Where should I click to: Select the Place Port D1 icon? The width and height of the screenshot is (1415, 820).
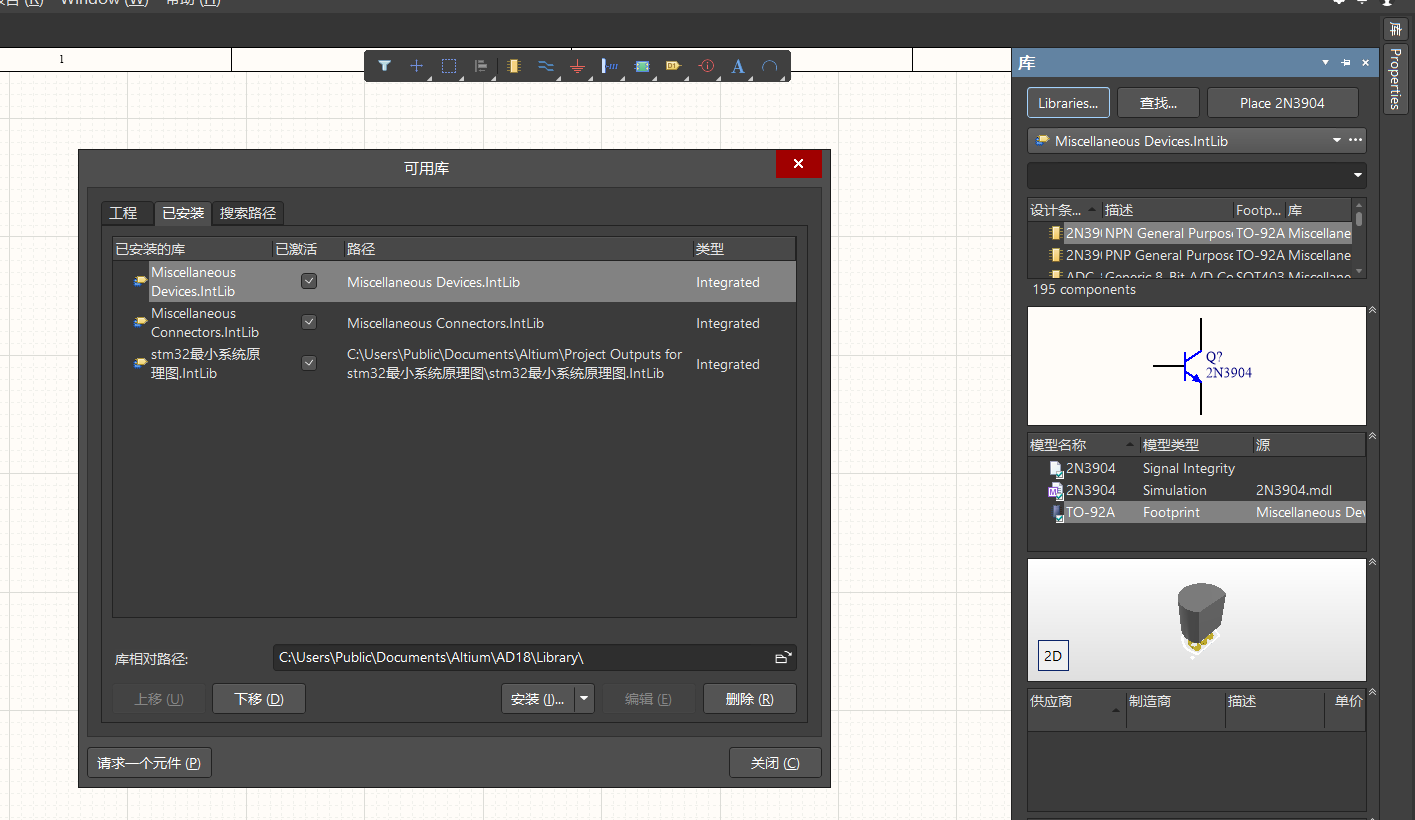(x=674, y=66)
